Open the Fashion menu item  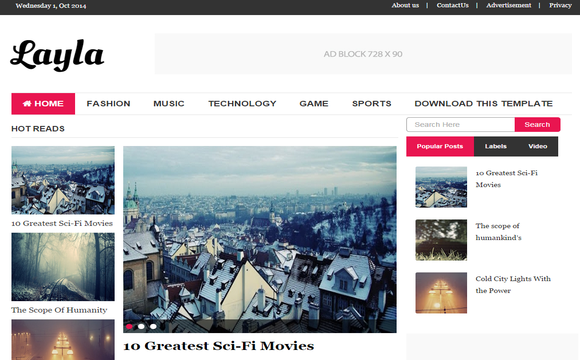tap(108, 104)
